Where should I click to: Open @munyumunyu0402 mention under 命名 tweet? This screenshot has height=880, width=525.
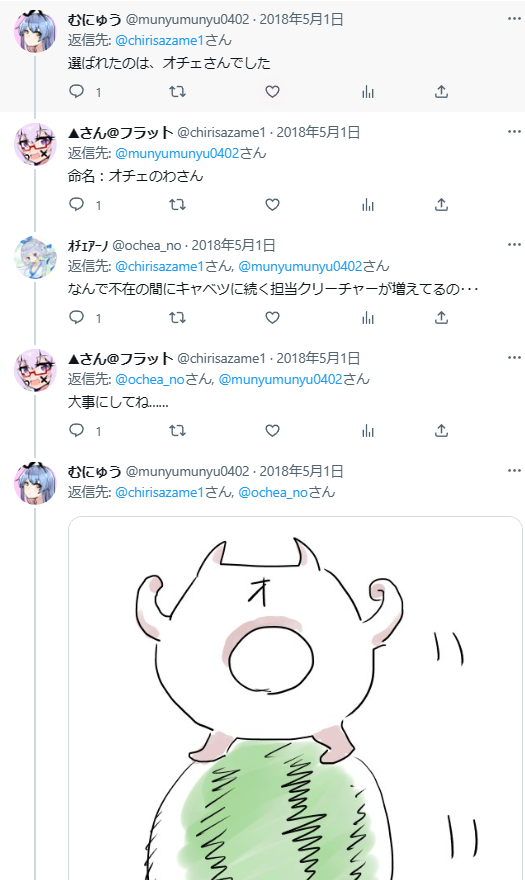coord(177,153)
